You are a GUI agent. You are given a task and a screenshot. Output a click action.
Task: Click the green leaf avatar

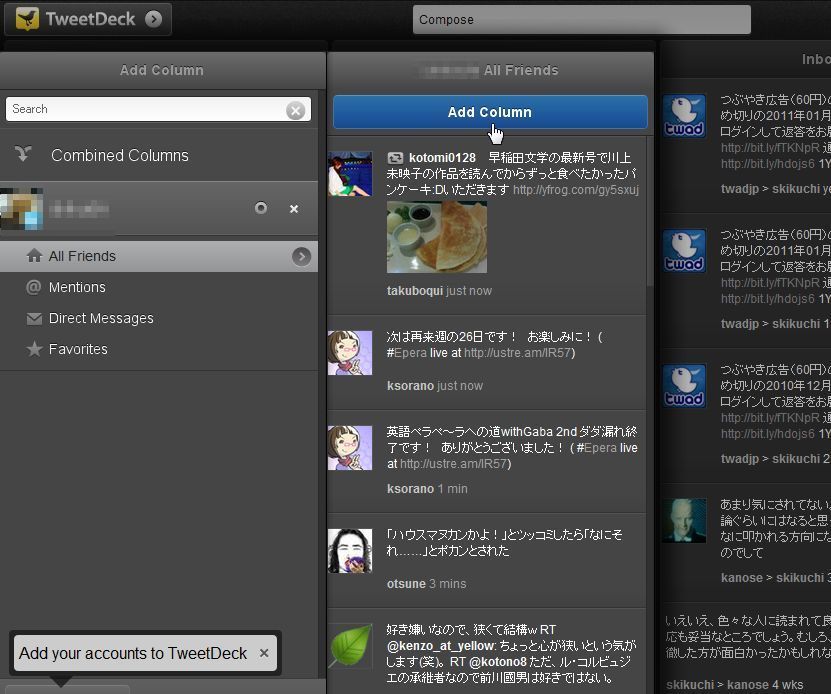pos(350,645)
